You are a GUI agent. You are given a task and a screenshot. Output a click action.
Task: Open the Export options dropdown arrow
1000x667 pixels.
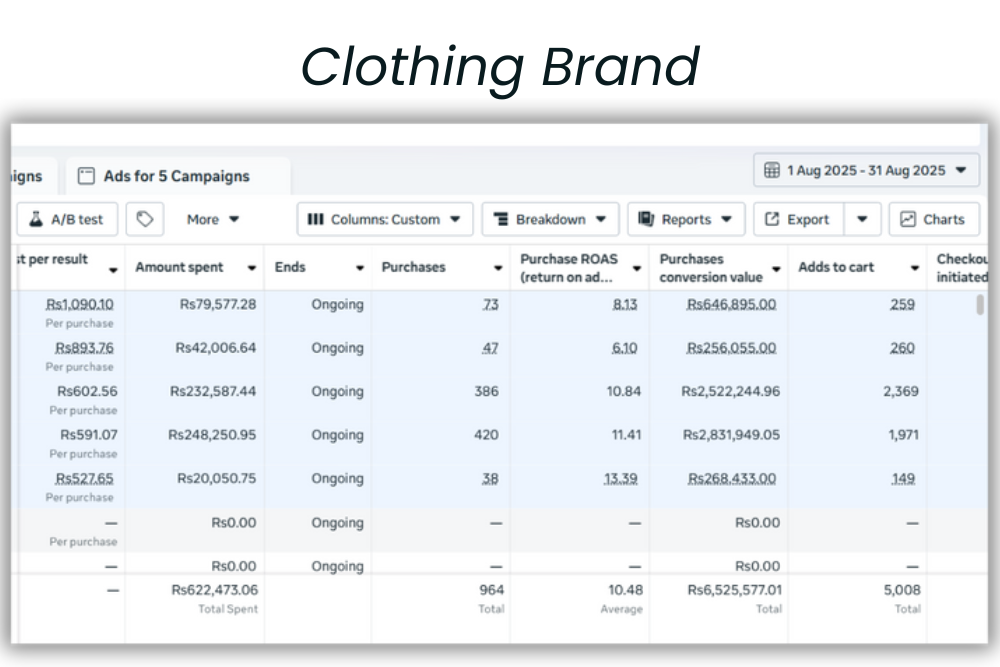(x=862, y=219)
